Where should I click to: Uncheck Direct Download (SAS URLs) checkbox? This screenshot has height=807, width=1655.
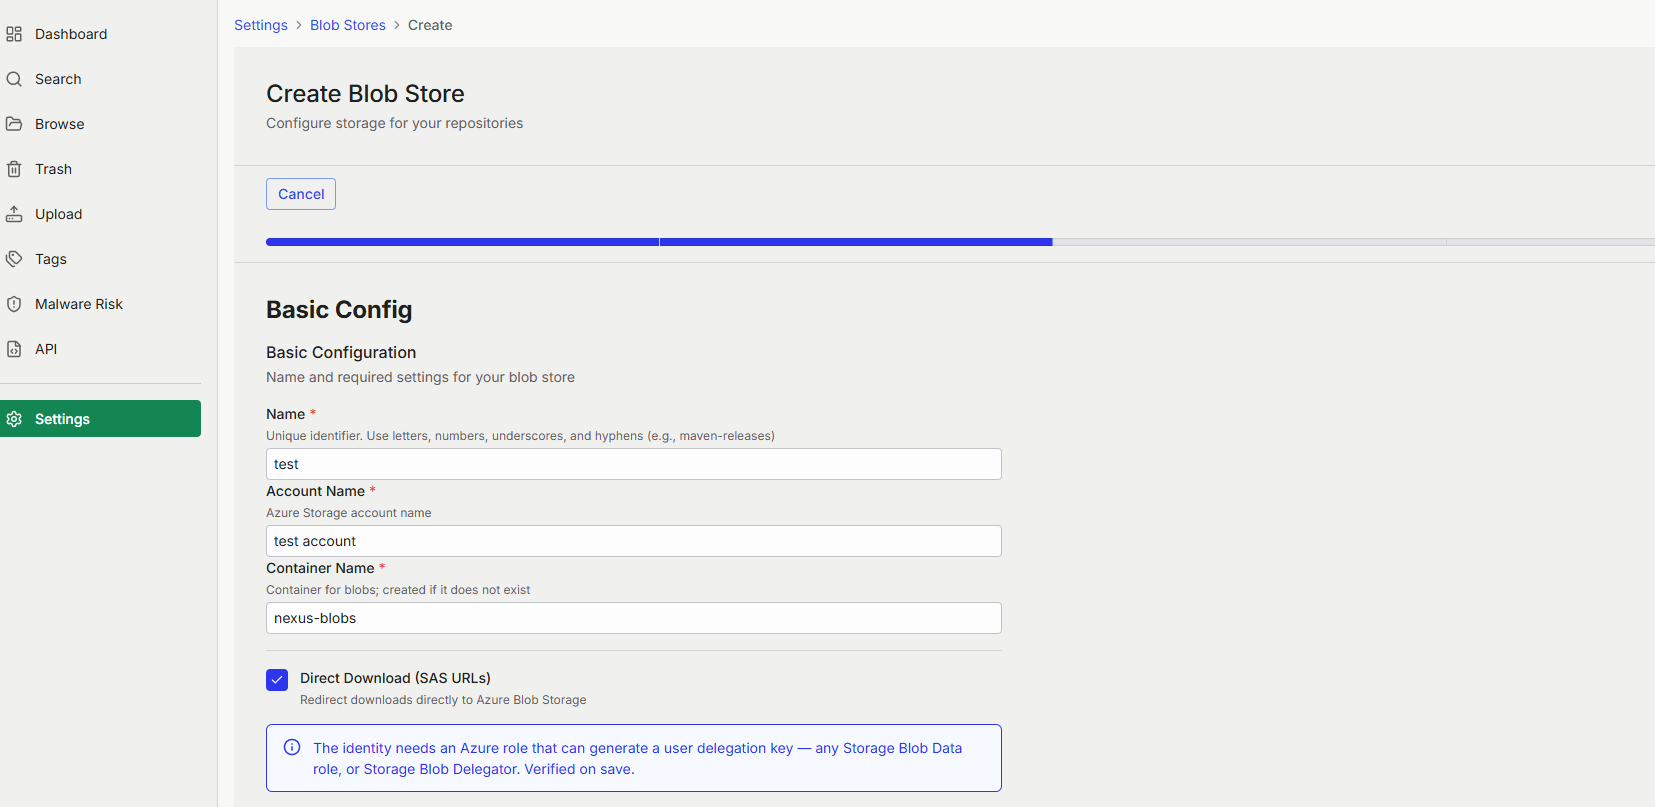(x=277, y=680)
